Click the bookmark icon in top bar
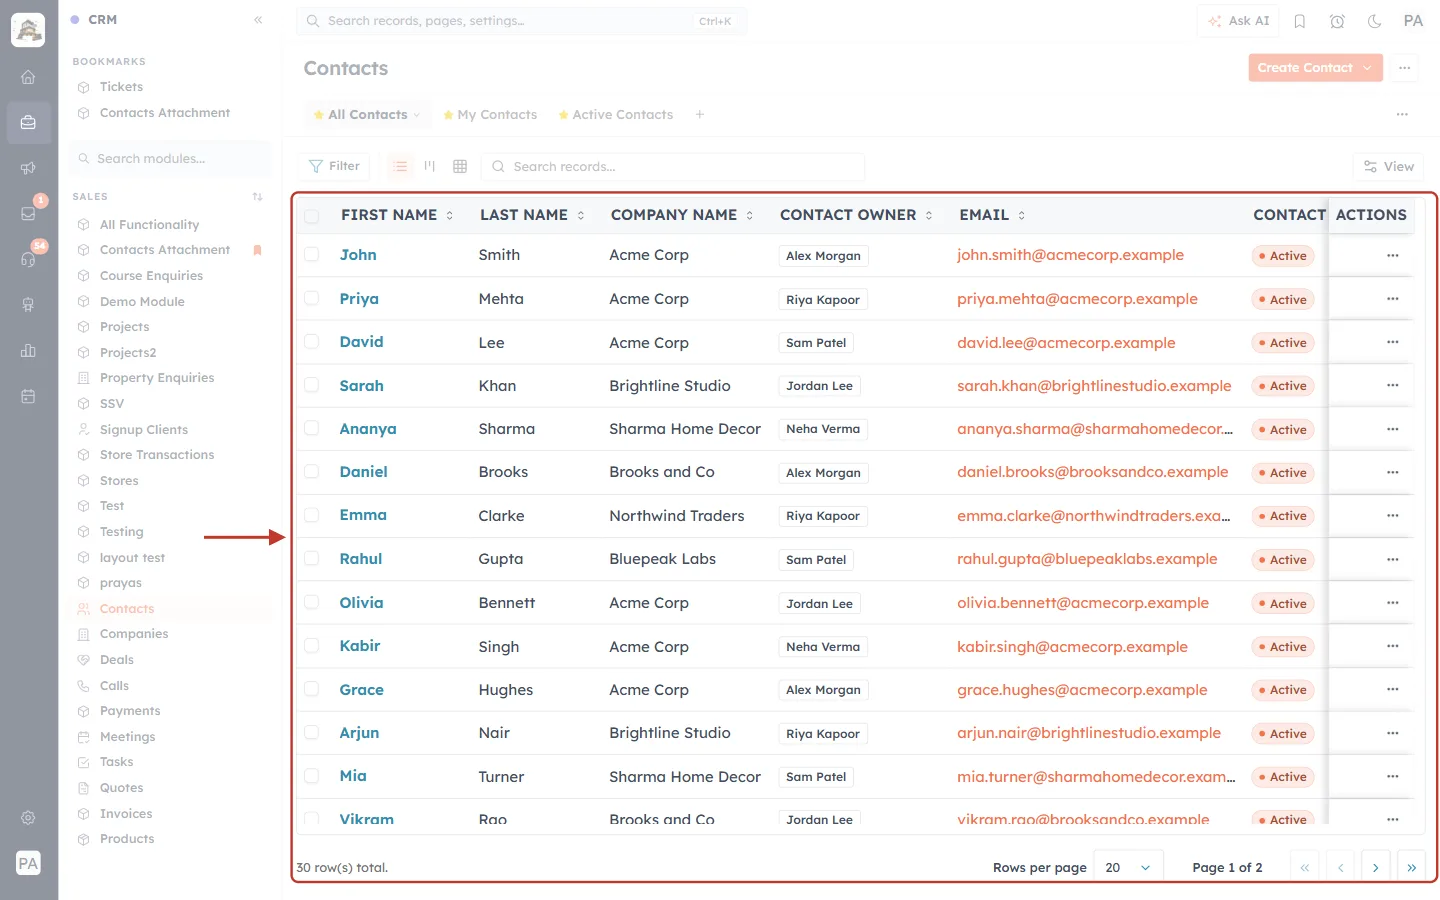The width and height of the screenshot is (1440, 900). [x=1300, y=21]
